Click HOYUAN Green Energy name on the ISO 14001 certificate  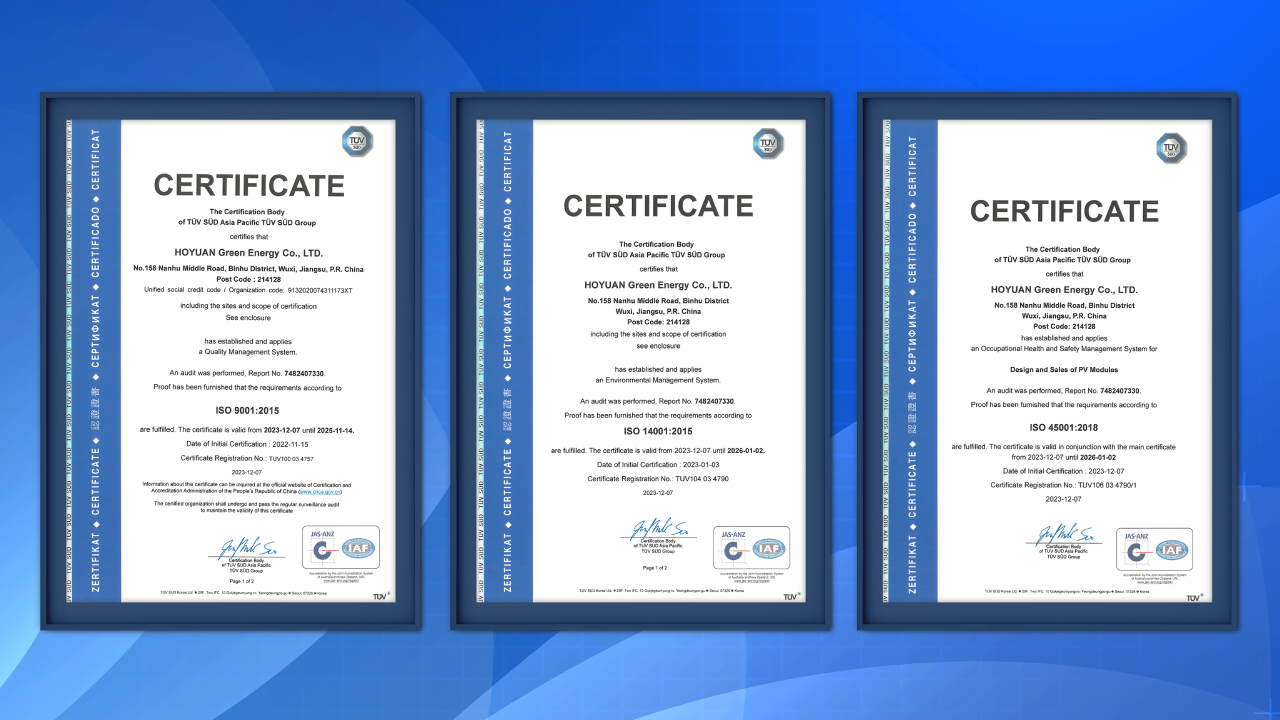[658, 285]
